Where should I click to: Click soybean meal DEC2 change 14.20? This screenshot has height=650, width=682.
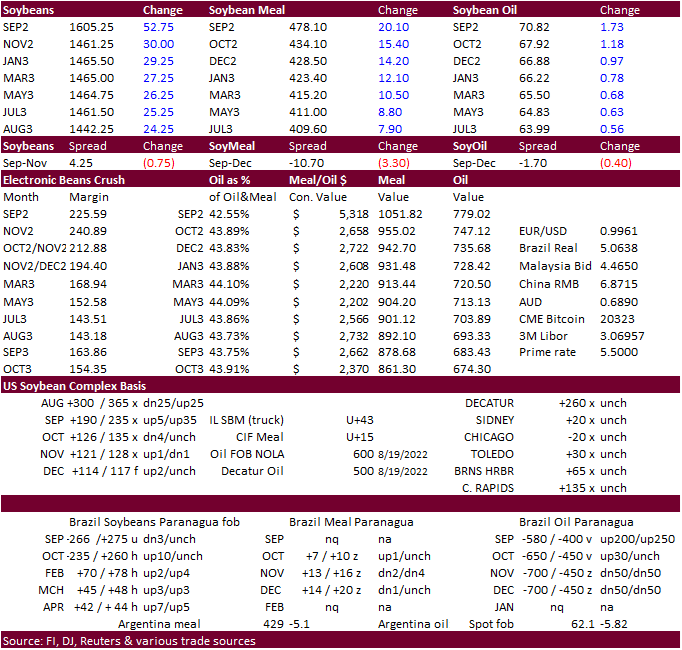tap(394, 61)
